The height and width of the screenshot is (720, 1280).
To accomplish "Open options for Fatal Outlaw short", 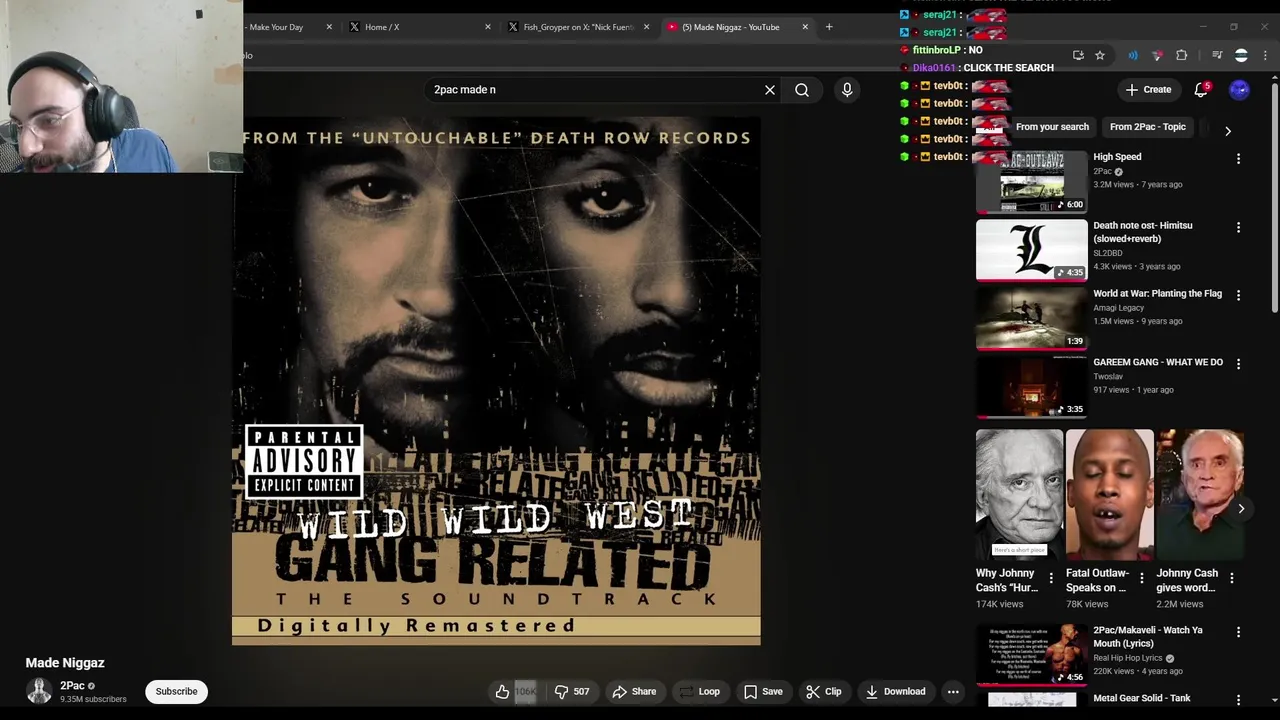I will coord(1141,578).
